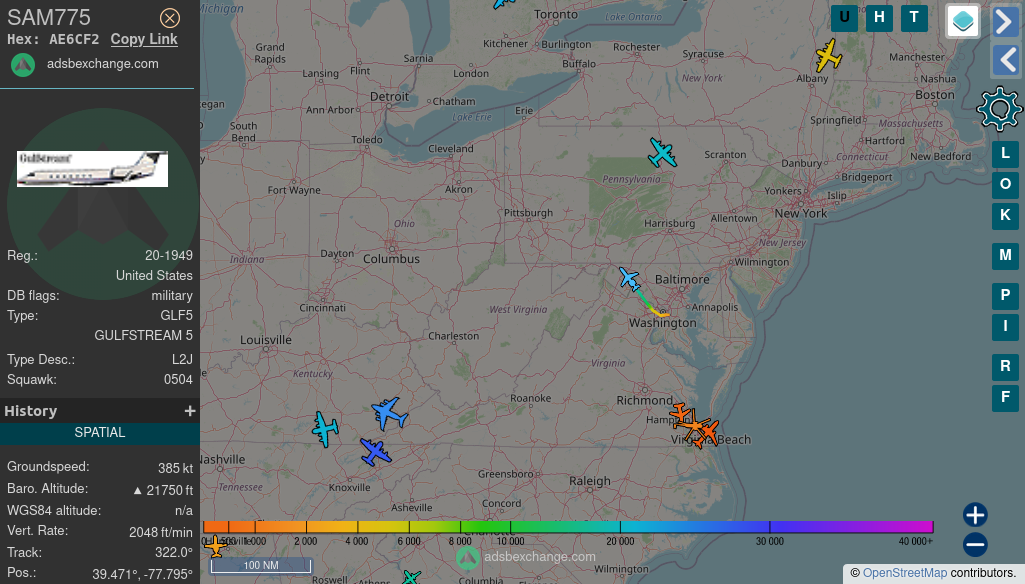The image size is (1025, 584).
Task: Select the dark blue aircraft above Knoxville
Action: (x=375, y=452)
